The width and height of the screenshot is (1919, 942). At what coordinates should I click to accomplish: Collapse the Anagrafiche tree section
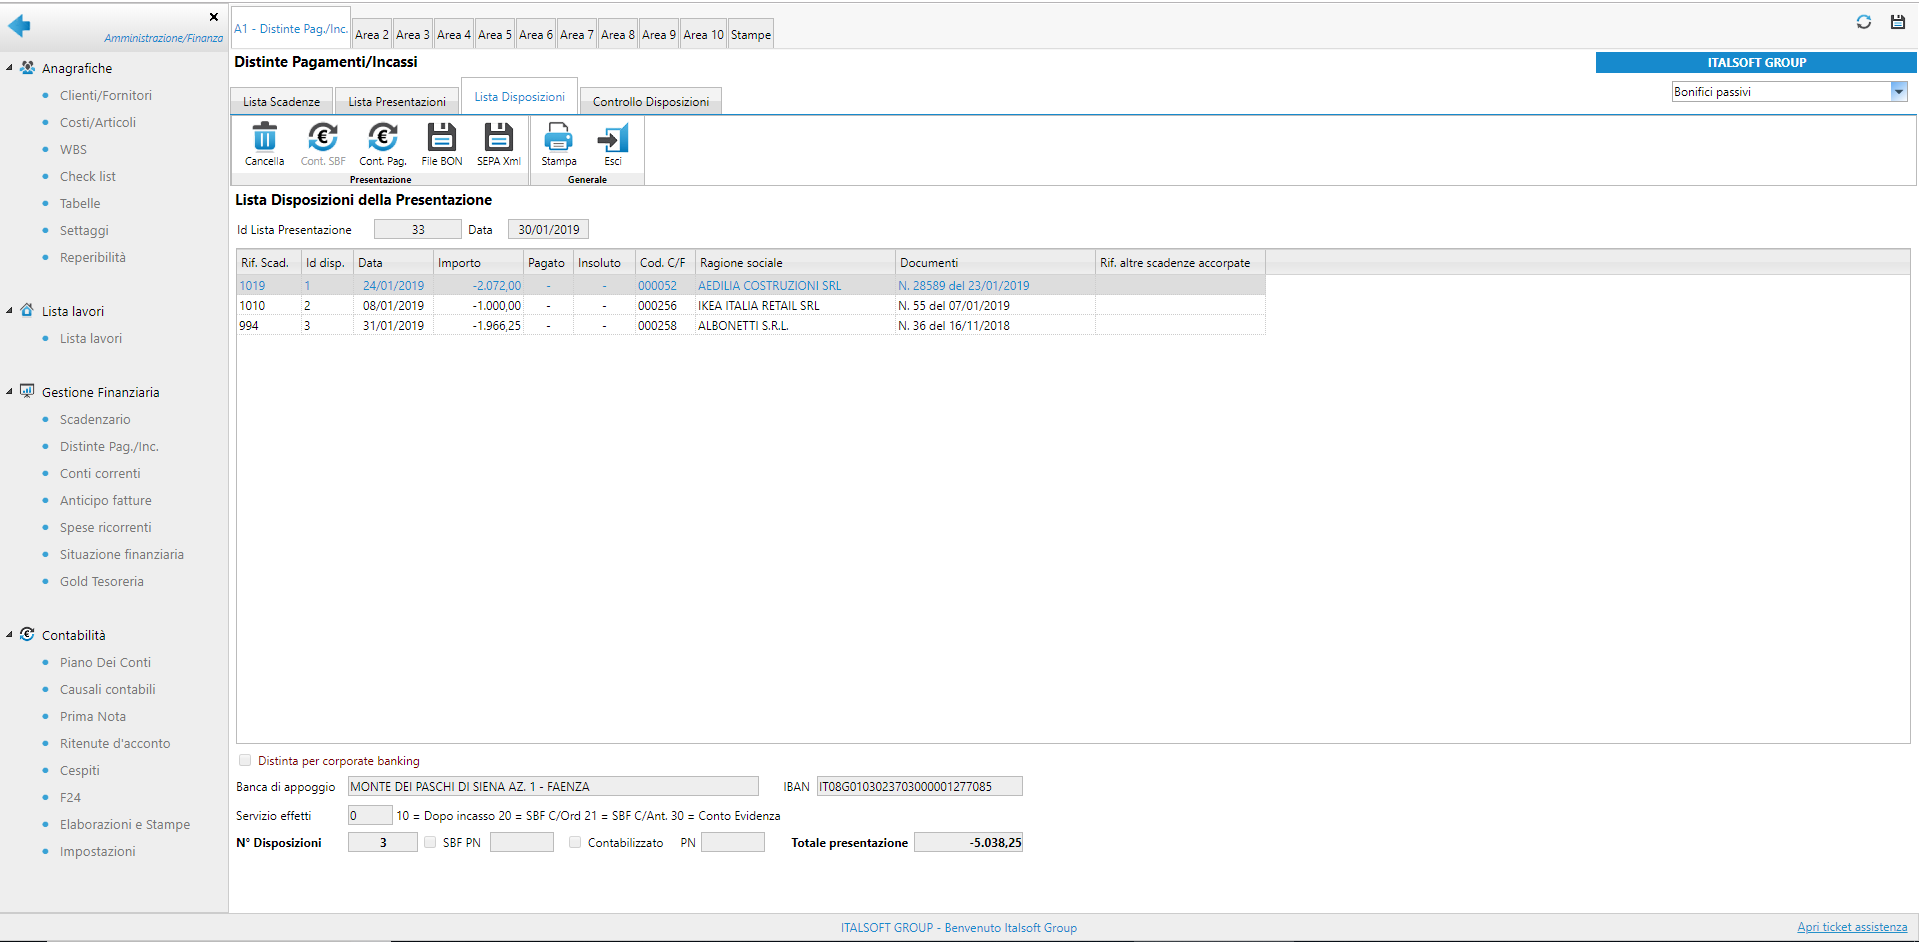pyautogui.click(x=10, y=68)
